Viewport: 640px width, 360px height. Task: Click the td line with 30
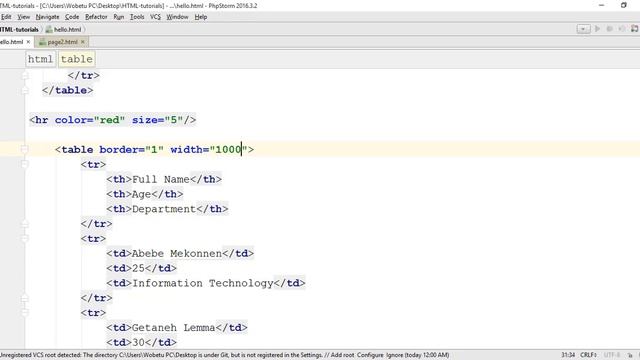142,342
